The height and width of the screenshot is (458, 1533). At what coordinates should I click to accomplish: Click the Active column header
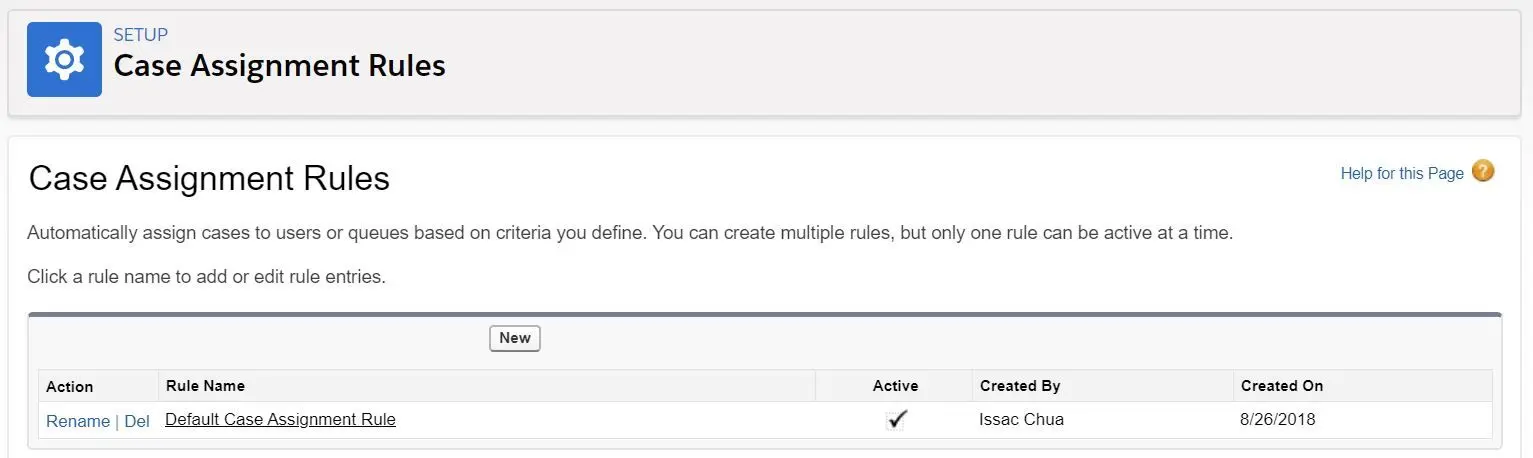pyautogui.click(x=895, y=386)
